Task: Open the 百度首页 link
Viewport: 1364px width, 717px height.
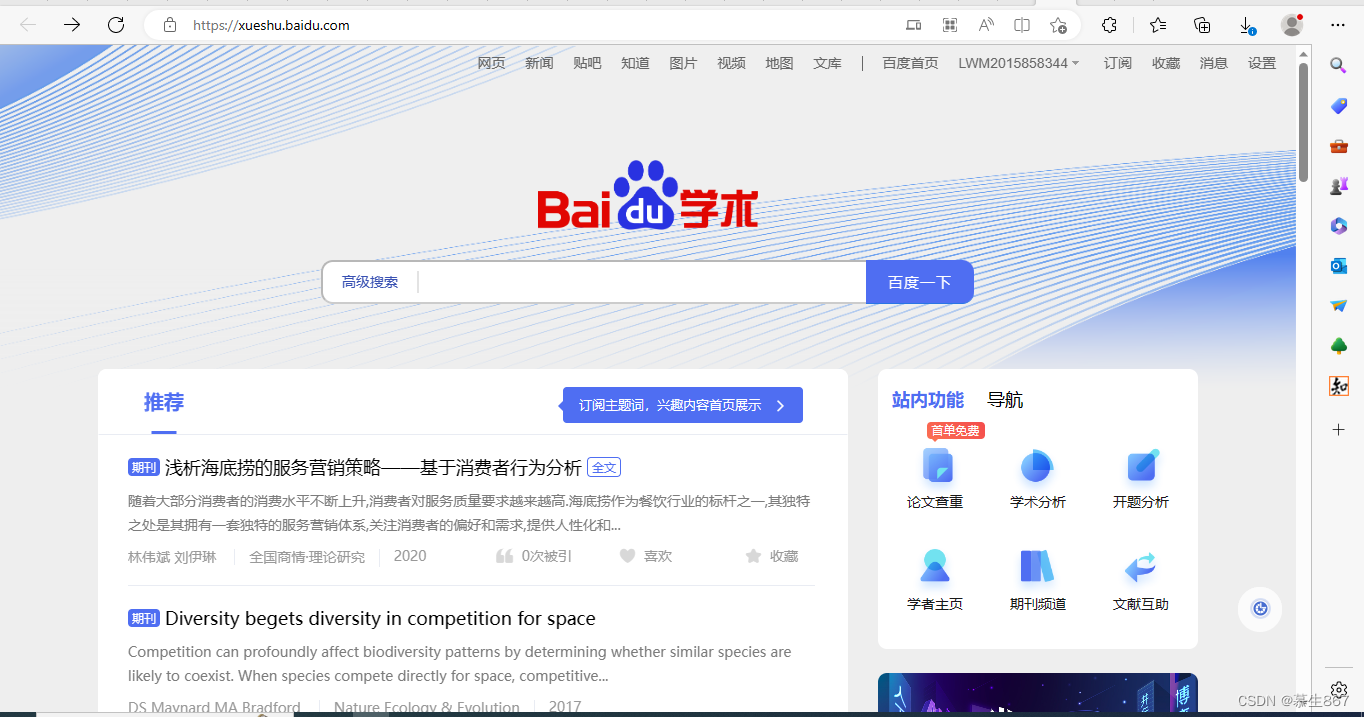Action: 910,63
